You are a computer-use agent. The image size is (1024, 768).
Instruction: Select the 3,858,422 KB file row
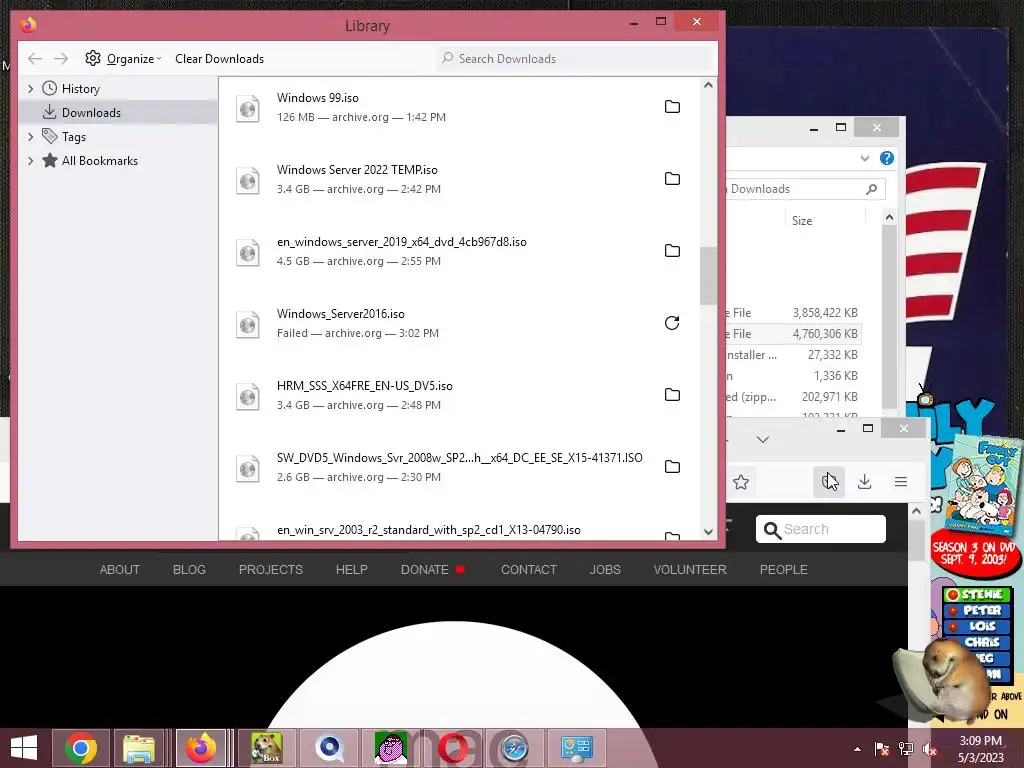point(793,313)
